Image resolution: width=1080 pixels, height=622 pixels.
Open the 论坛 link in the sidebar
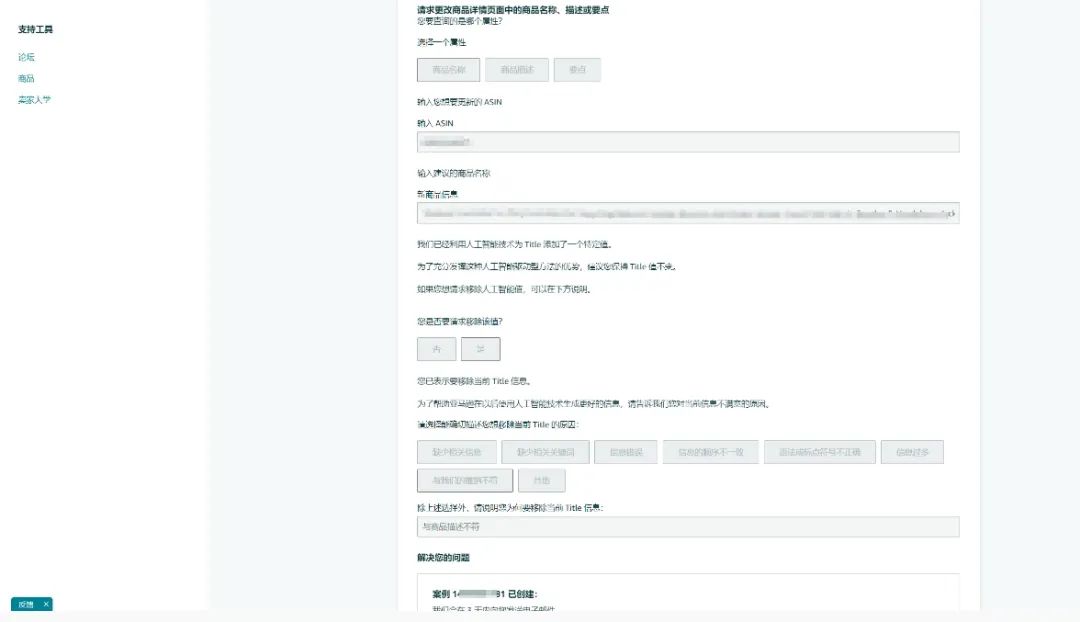pyautogui.click(x=26, y=57)
